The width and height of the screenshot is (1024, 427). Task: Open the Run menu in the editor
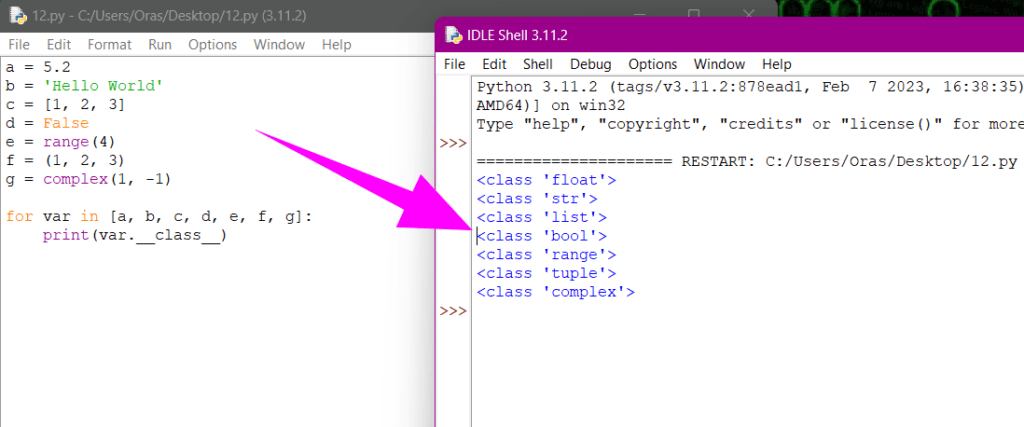(160, 45)
